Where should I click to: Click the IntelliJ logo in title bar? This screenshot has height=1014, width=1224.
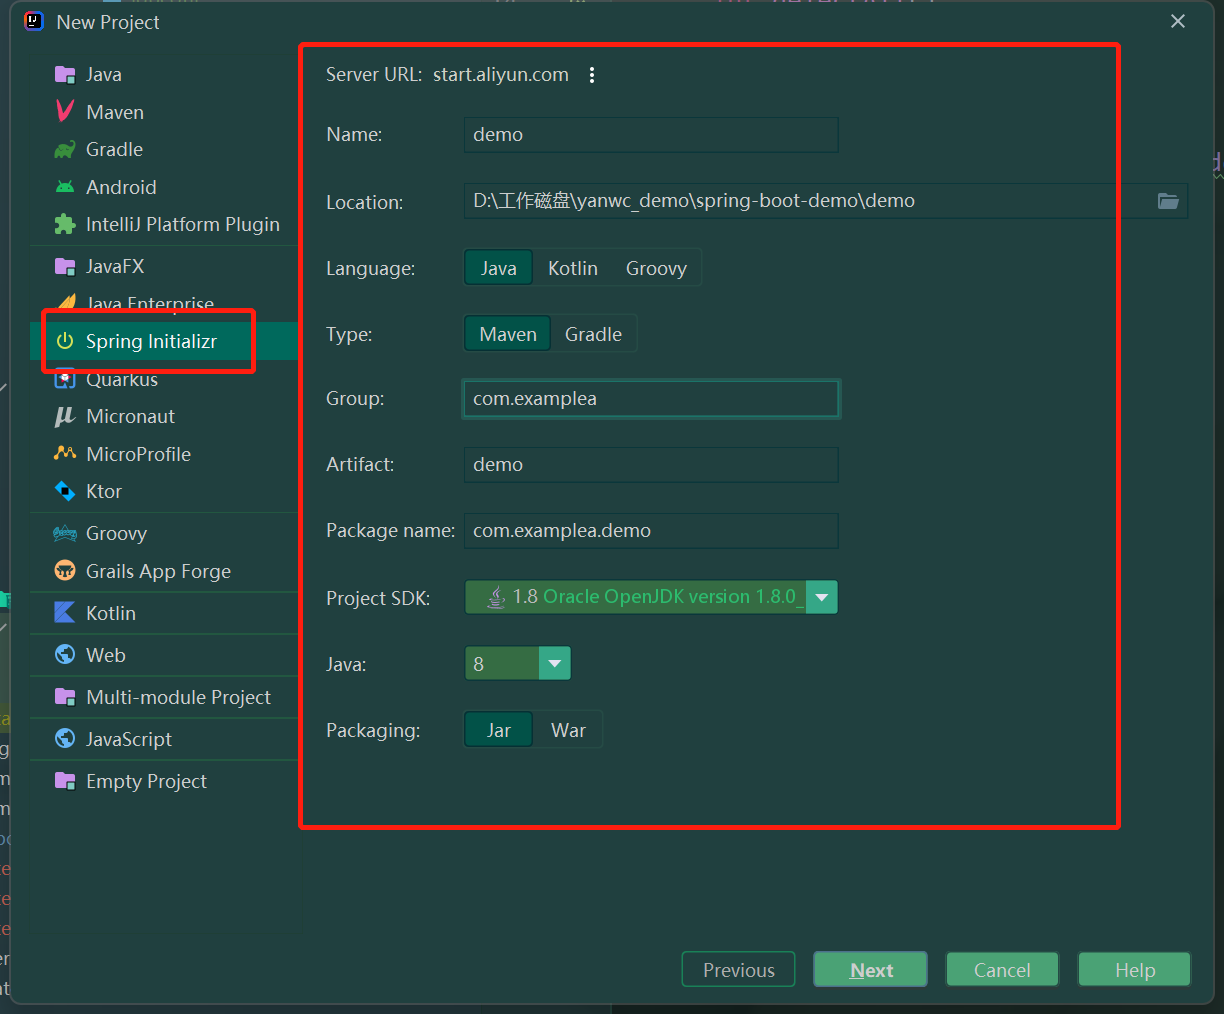[33, 21]
